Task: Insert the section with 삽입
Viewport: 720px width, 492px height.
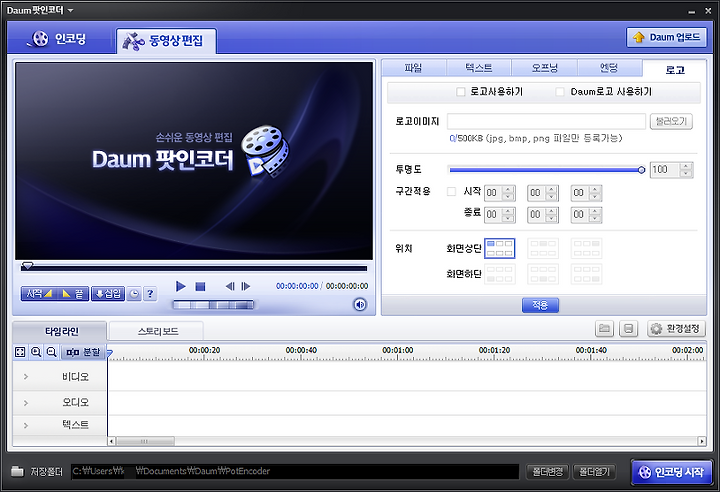Action: [x=108, y=294]
